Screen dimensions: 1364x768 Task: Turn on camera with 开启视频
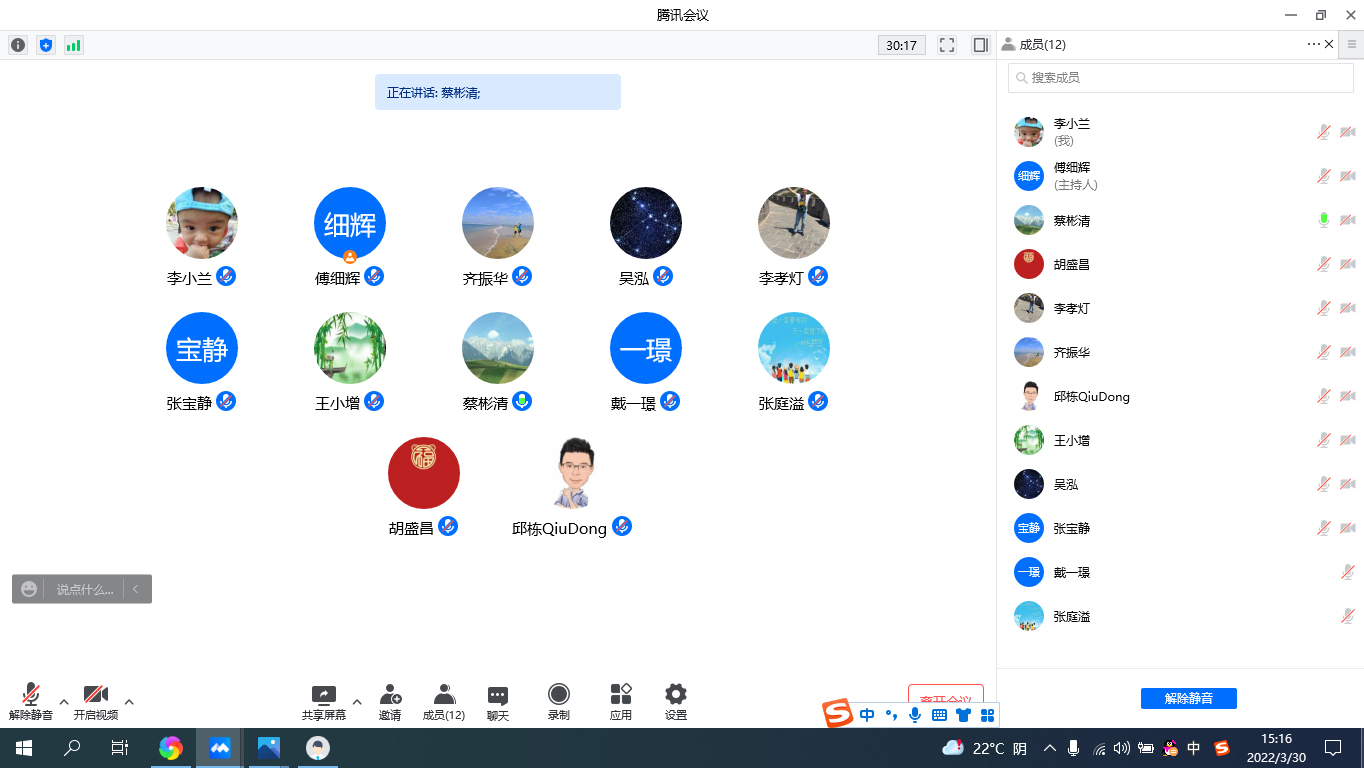95,703
